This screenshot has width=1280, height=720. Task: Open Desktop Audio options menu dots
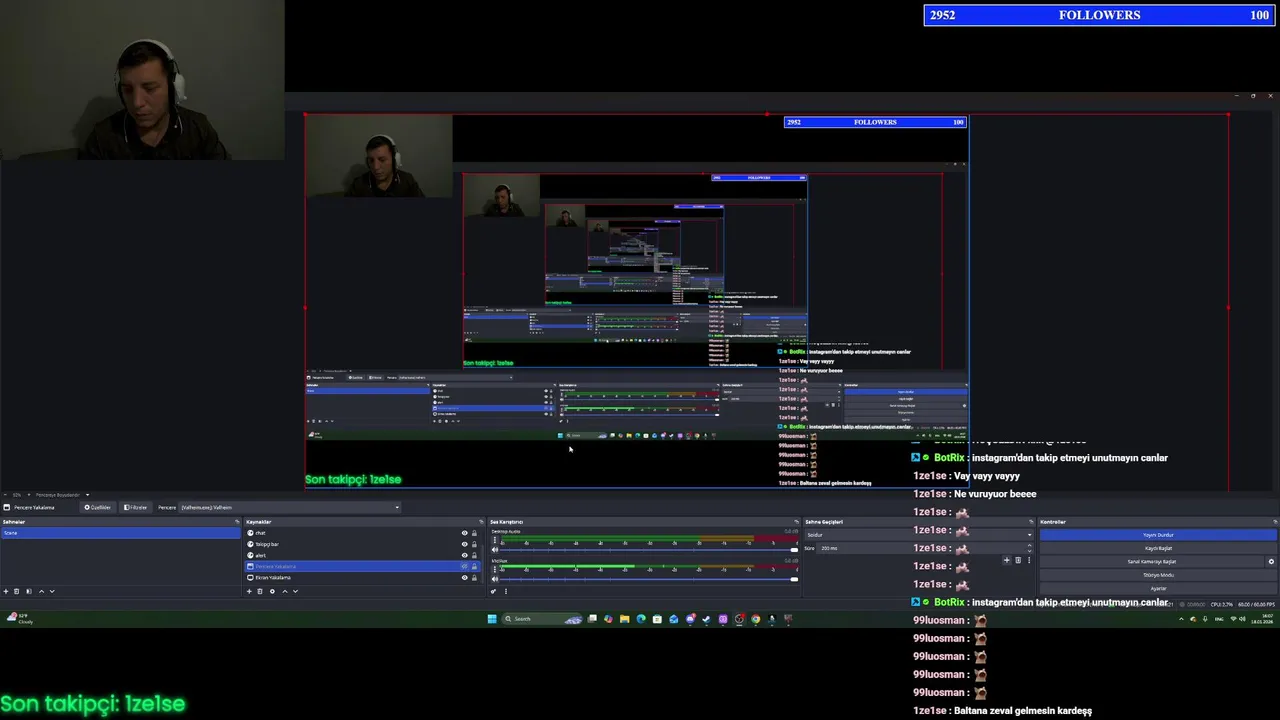click(x=495, y=540)
